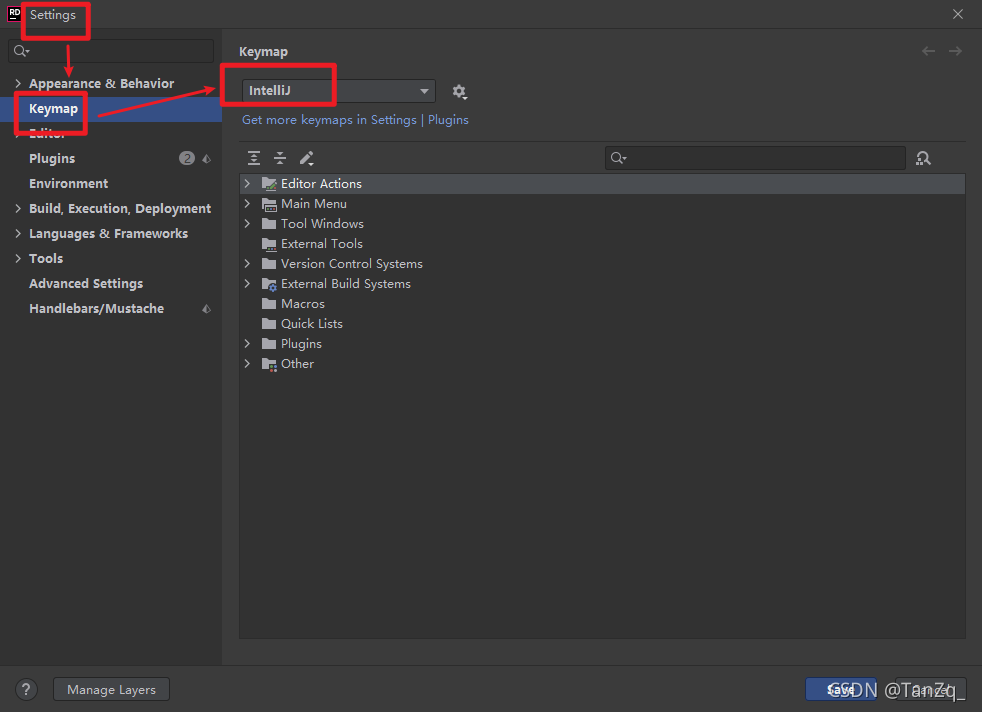Click the Plugins layer indicator icon

pos(207,158)
